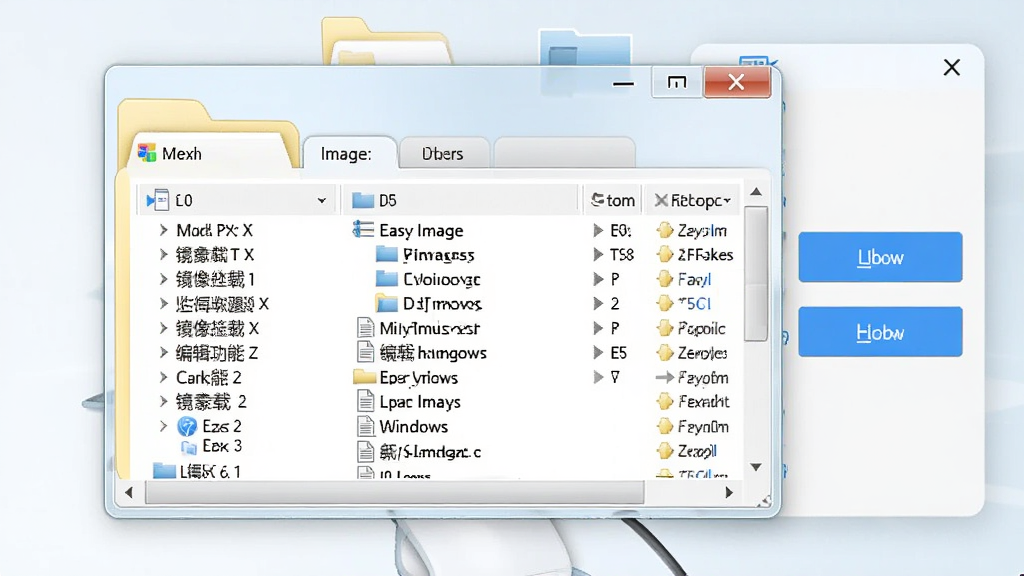This screenshot has height=576, width=1024.
Task: Select the Lpac Imays file icon
Action: point(365,402)
